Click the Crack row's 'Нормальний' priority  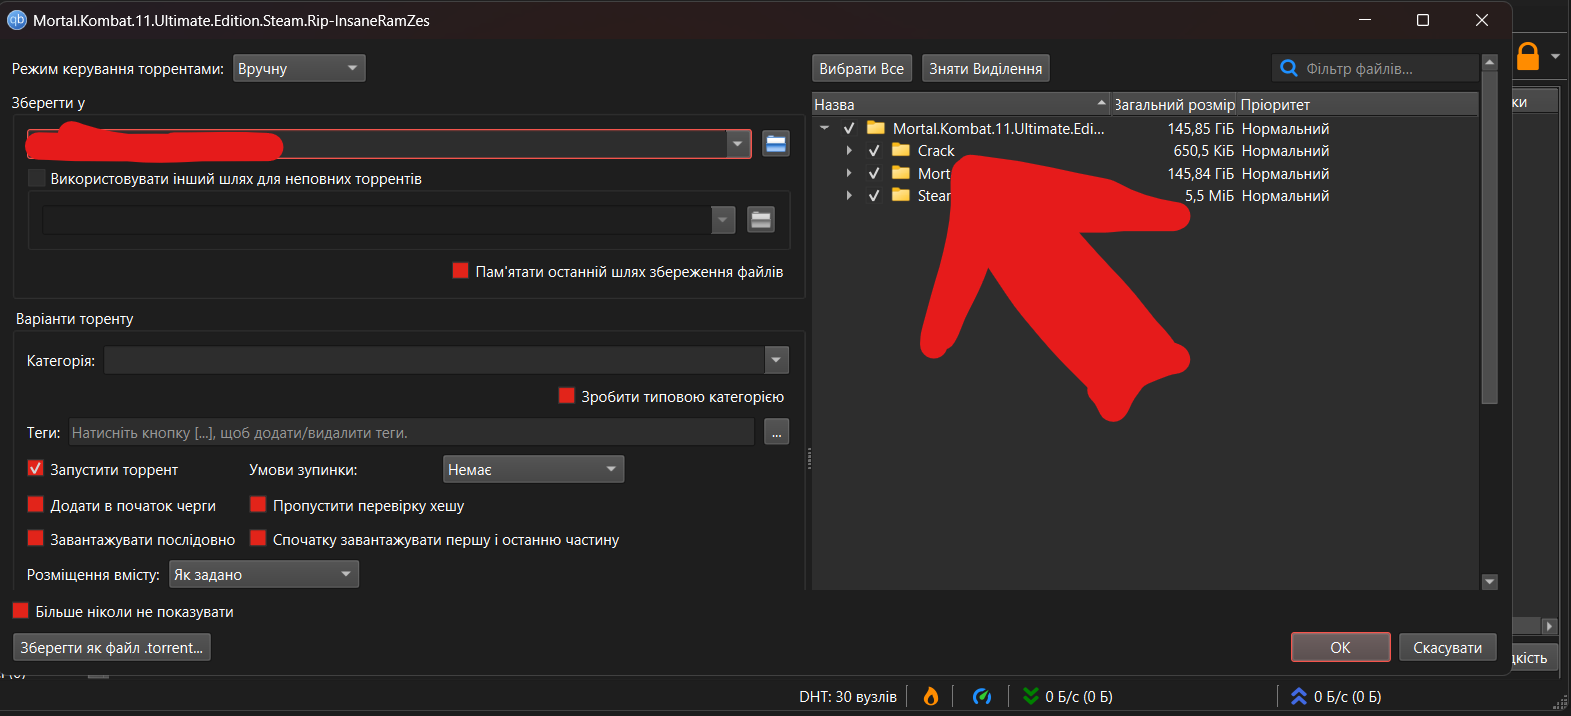1285,151
